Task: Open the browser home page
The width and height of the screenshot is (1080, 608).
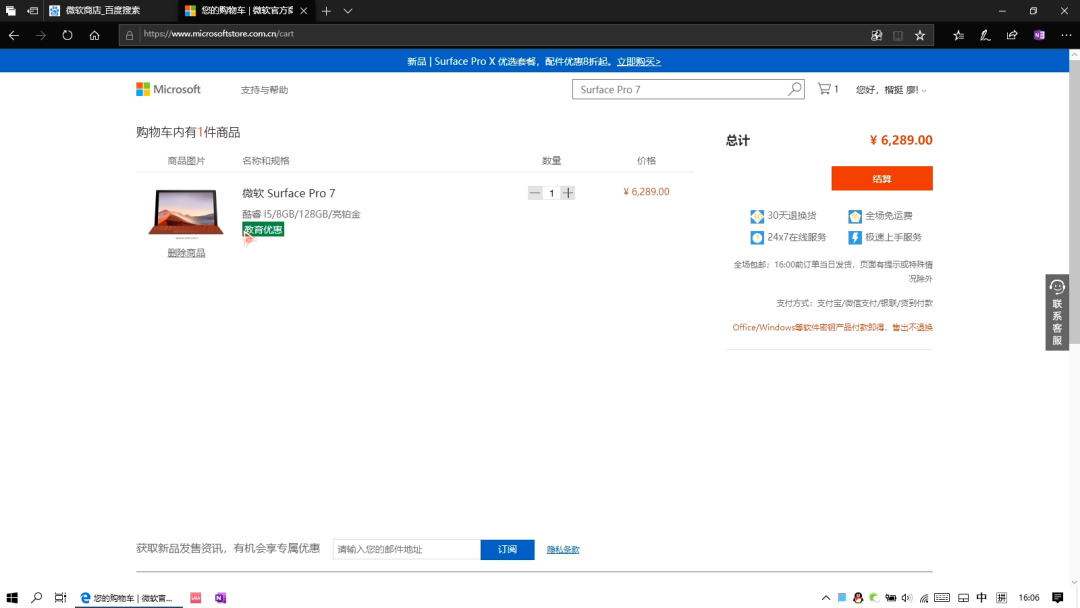Action: coord(94,35)
